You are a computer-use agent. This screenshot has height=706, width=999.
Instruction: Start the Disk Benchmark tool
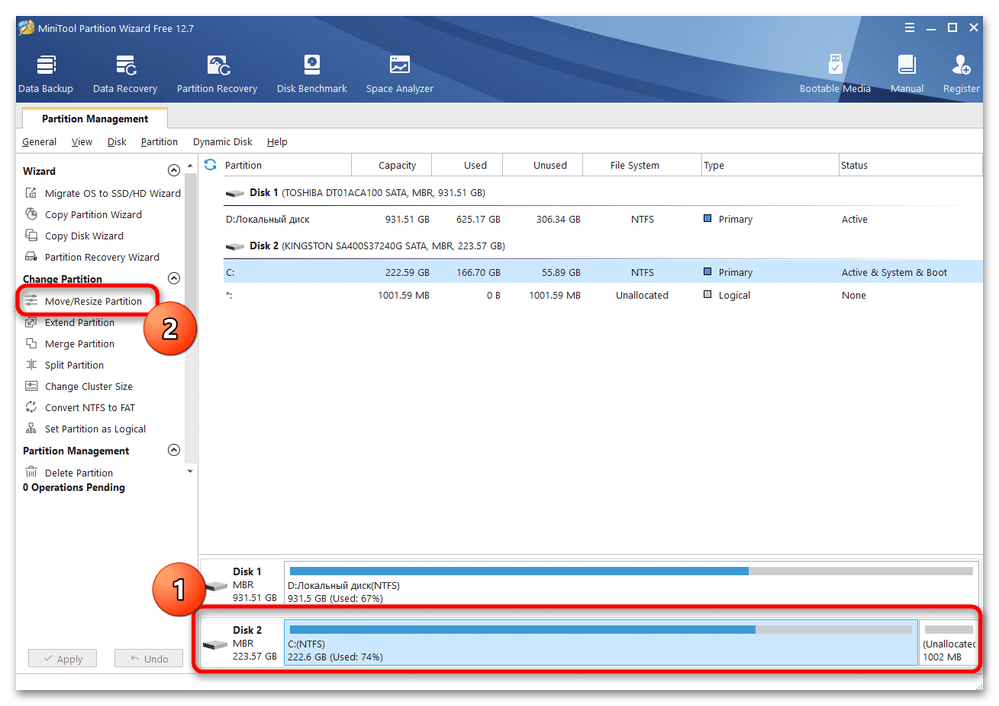[x=312, y=73]
